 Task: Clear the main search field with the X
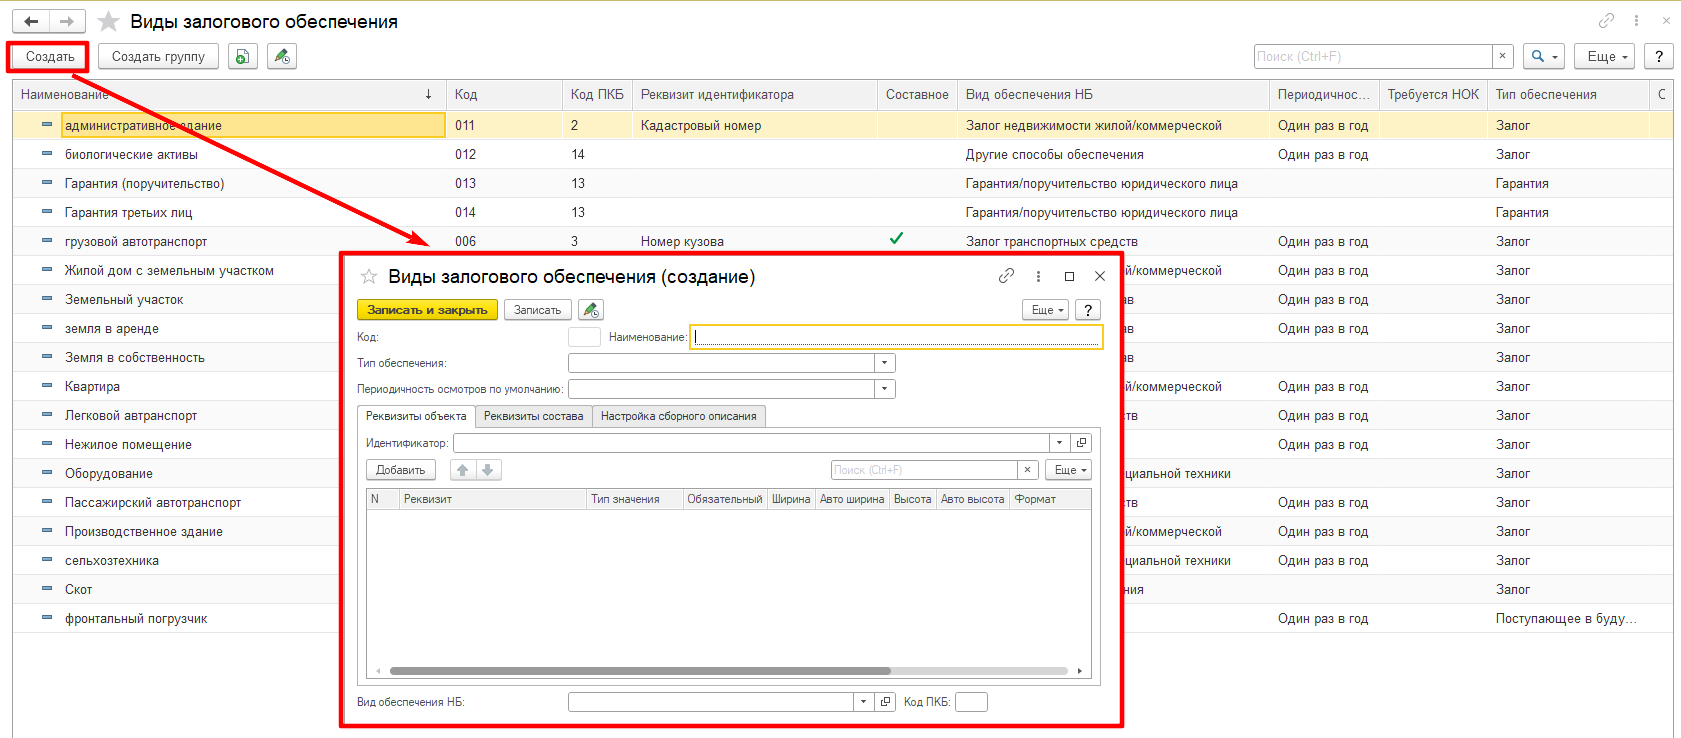[x=1502, y=57]
